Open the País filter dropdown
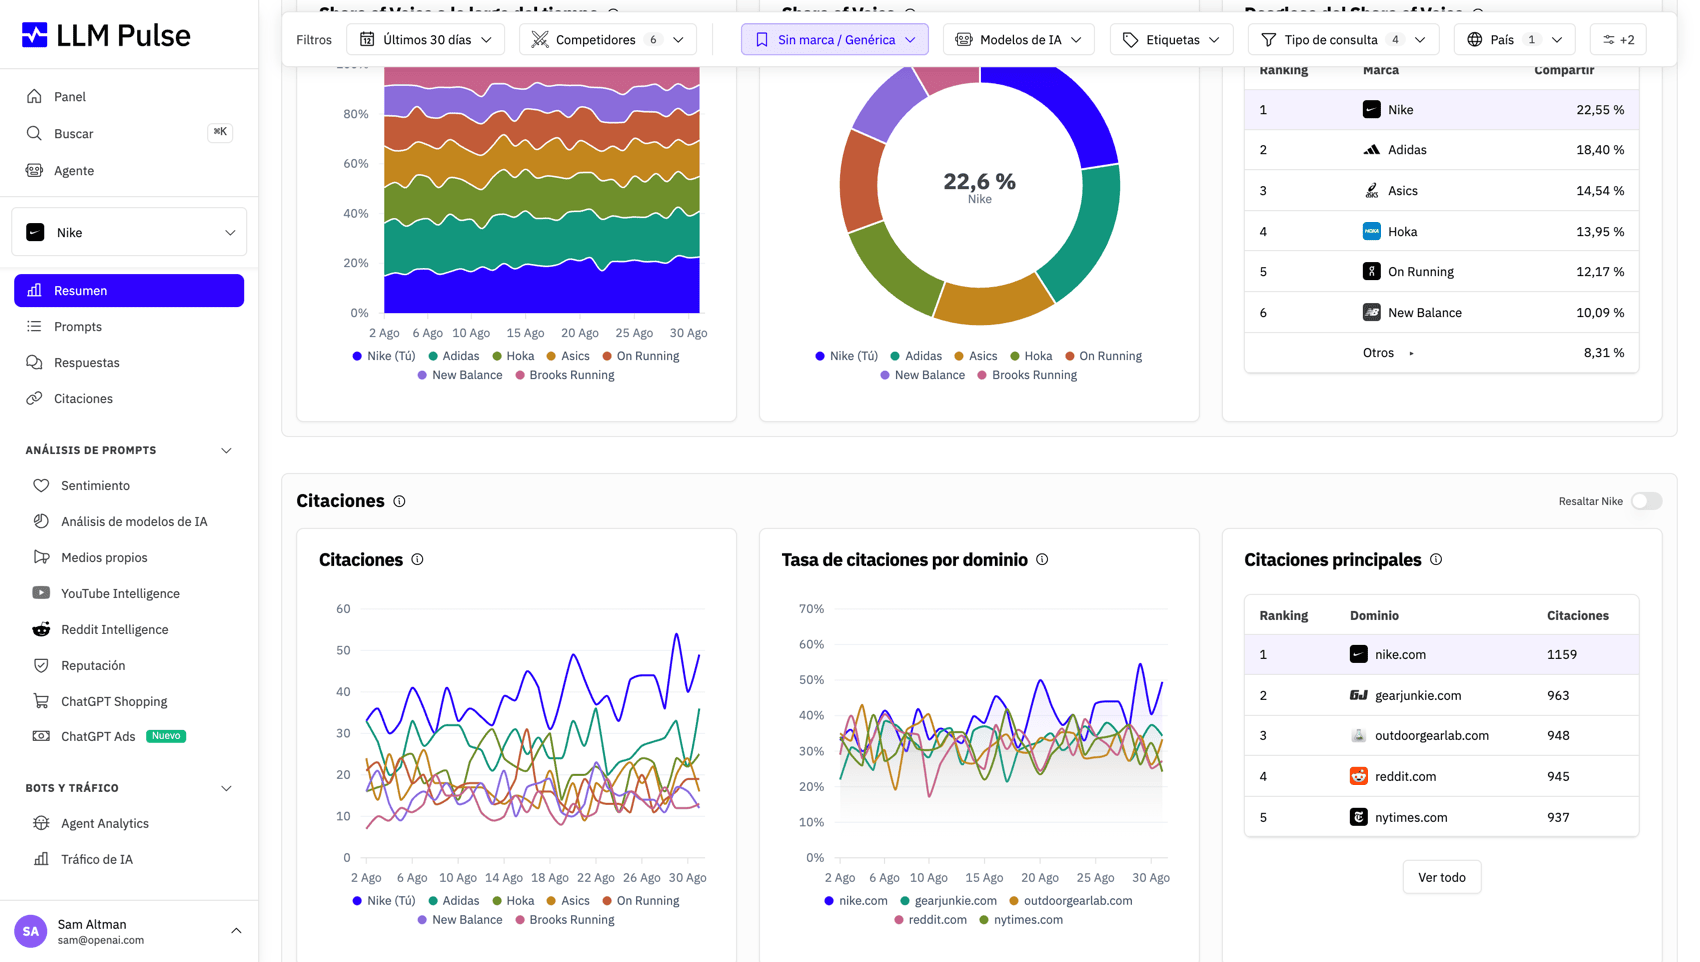Image resolution: width=1700 pixels, height=962 pixels. 1514,40
